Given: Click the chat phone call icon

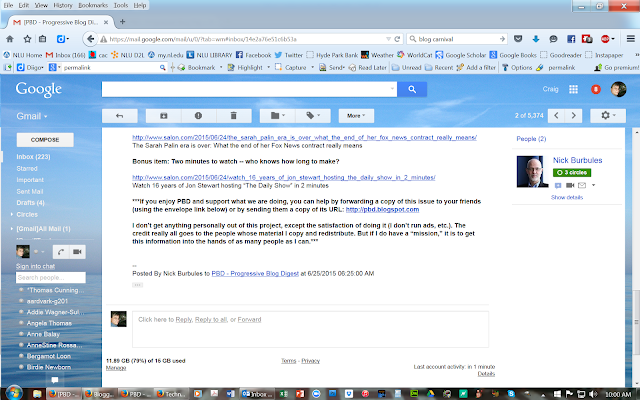Looking at the screenshot, I should tap(61, 252).
